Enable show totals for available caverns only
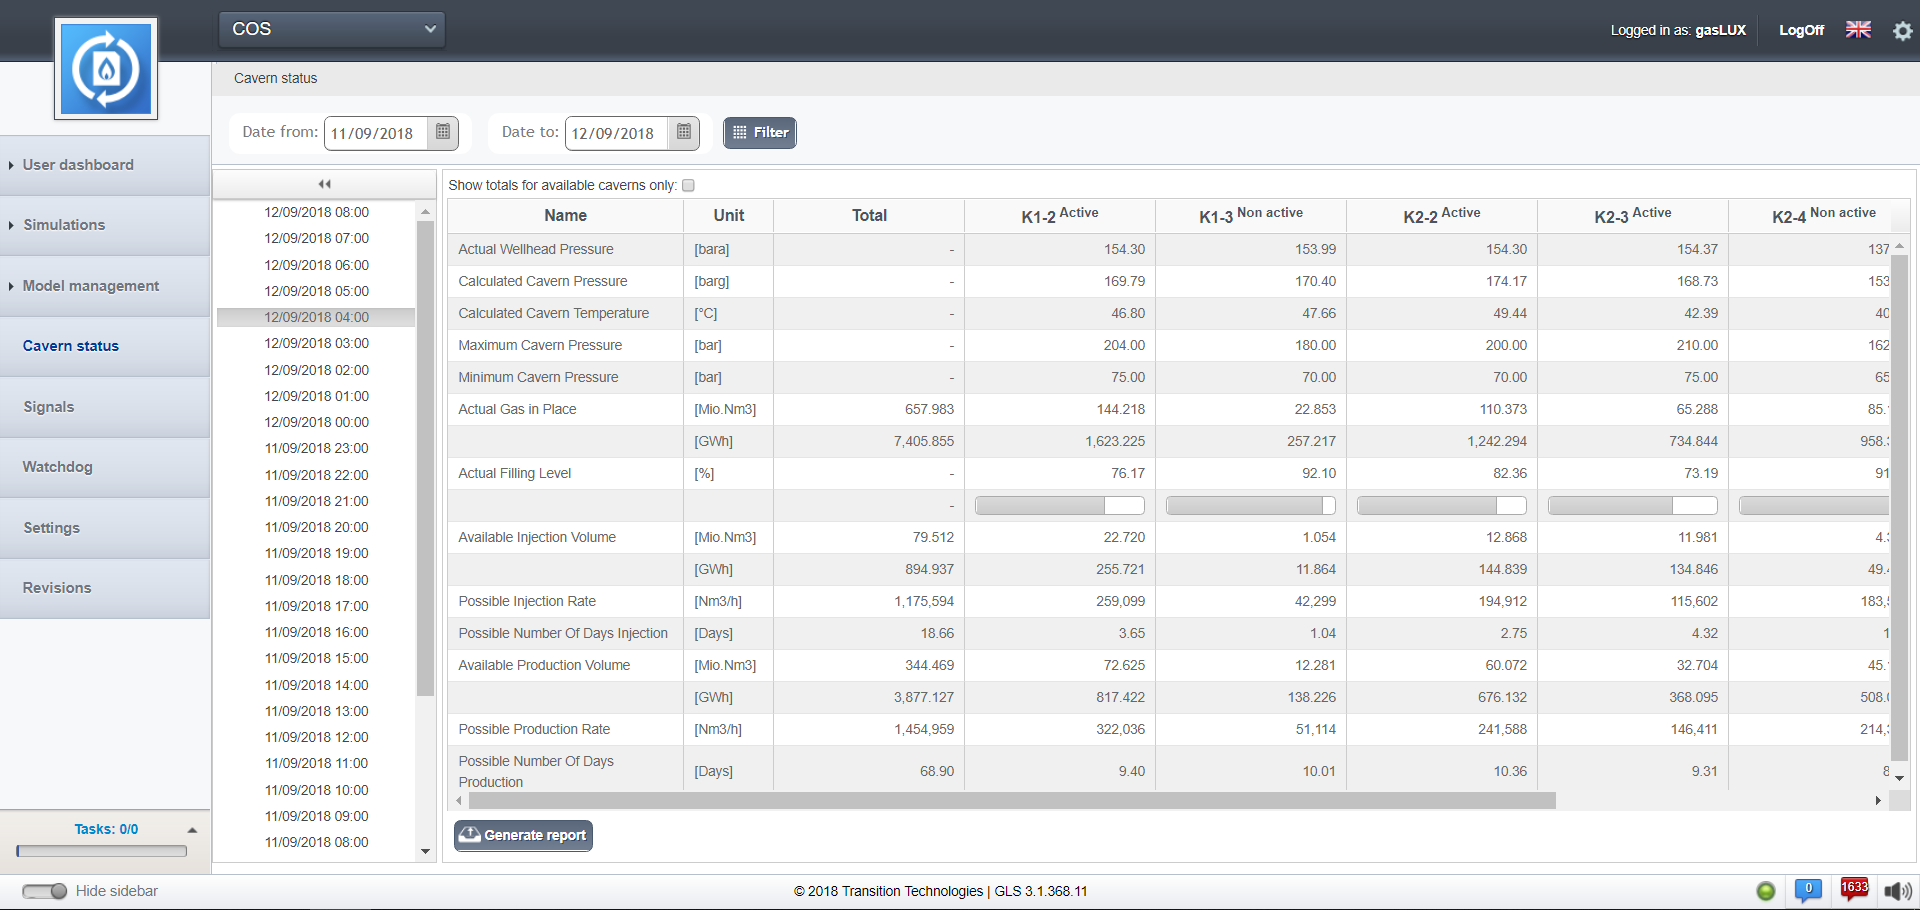The width and height of the screenshot is (1920, 910). coord(688,186)
